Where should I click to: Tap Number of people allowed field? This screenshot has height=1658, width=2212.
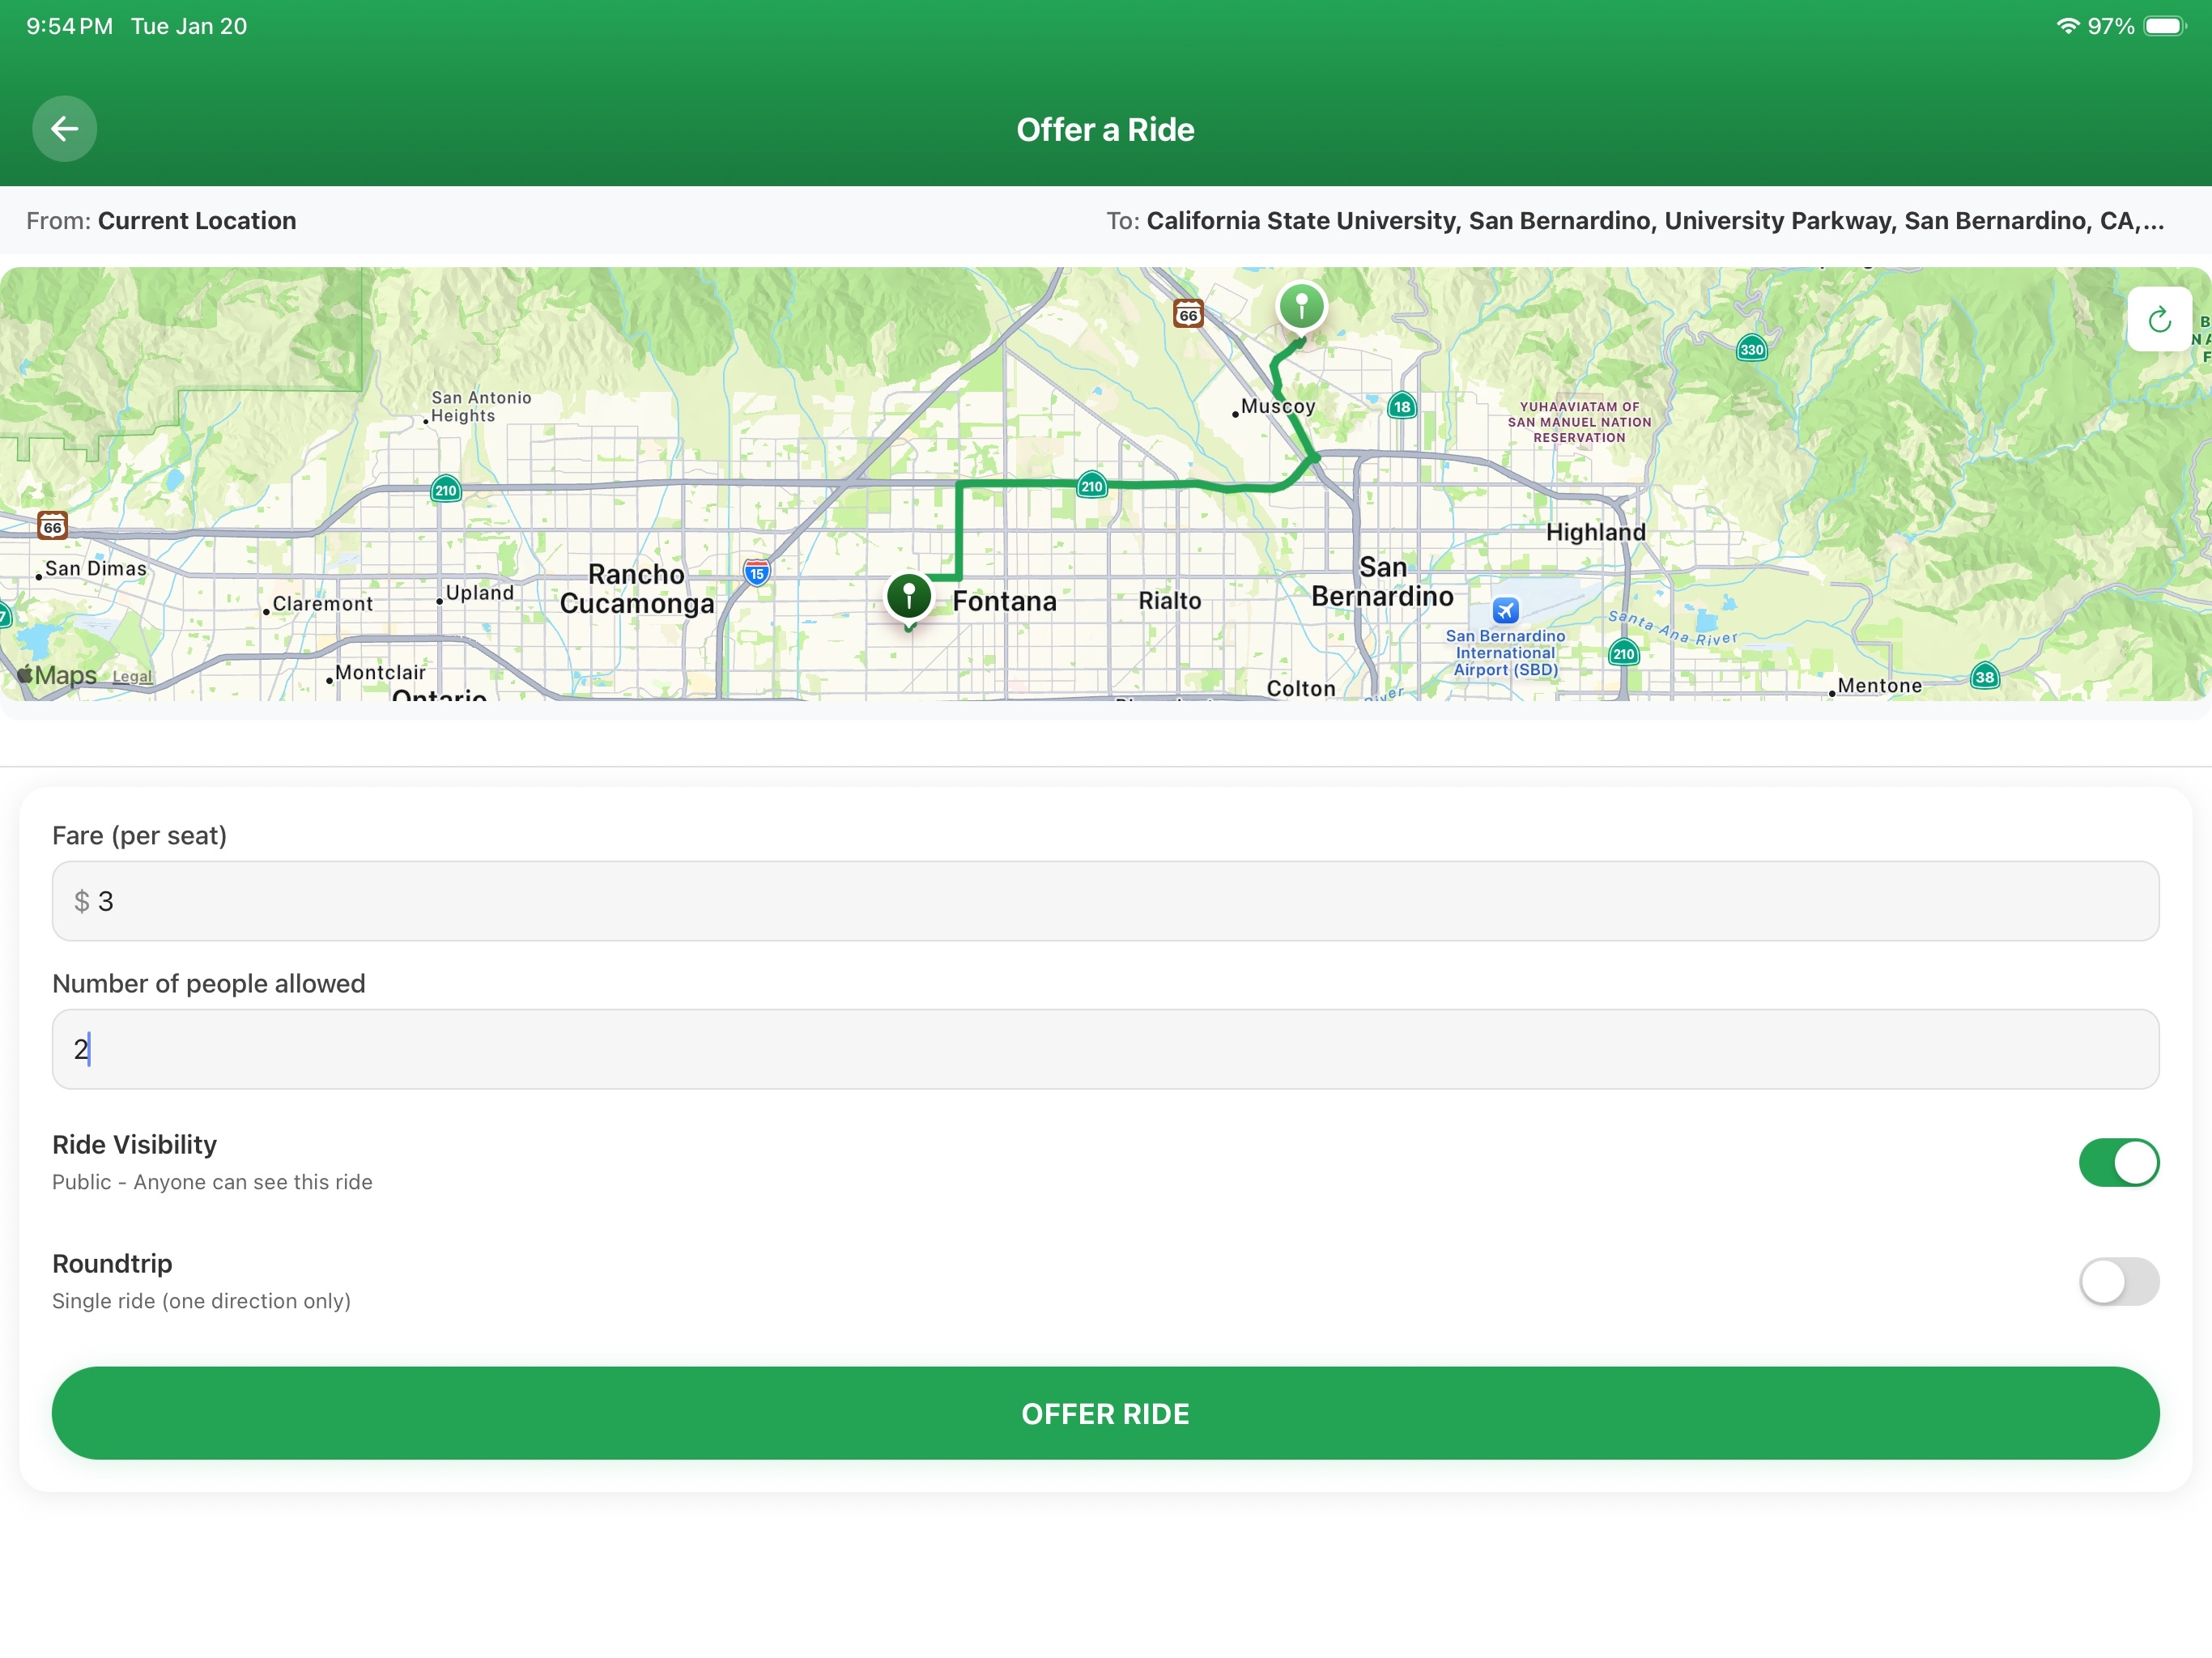tap(1105, 1049)
